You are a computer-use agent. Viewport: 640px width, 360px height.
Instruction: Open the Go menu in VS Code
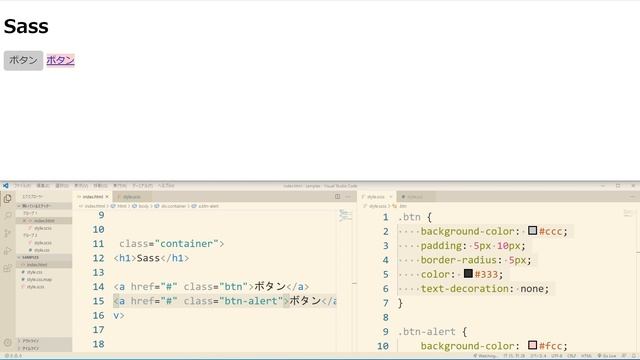100,186
